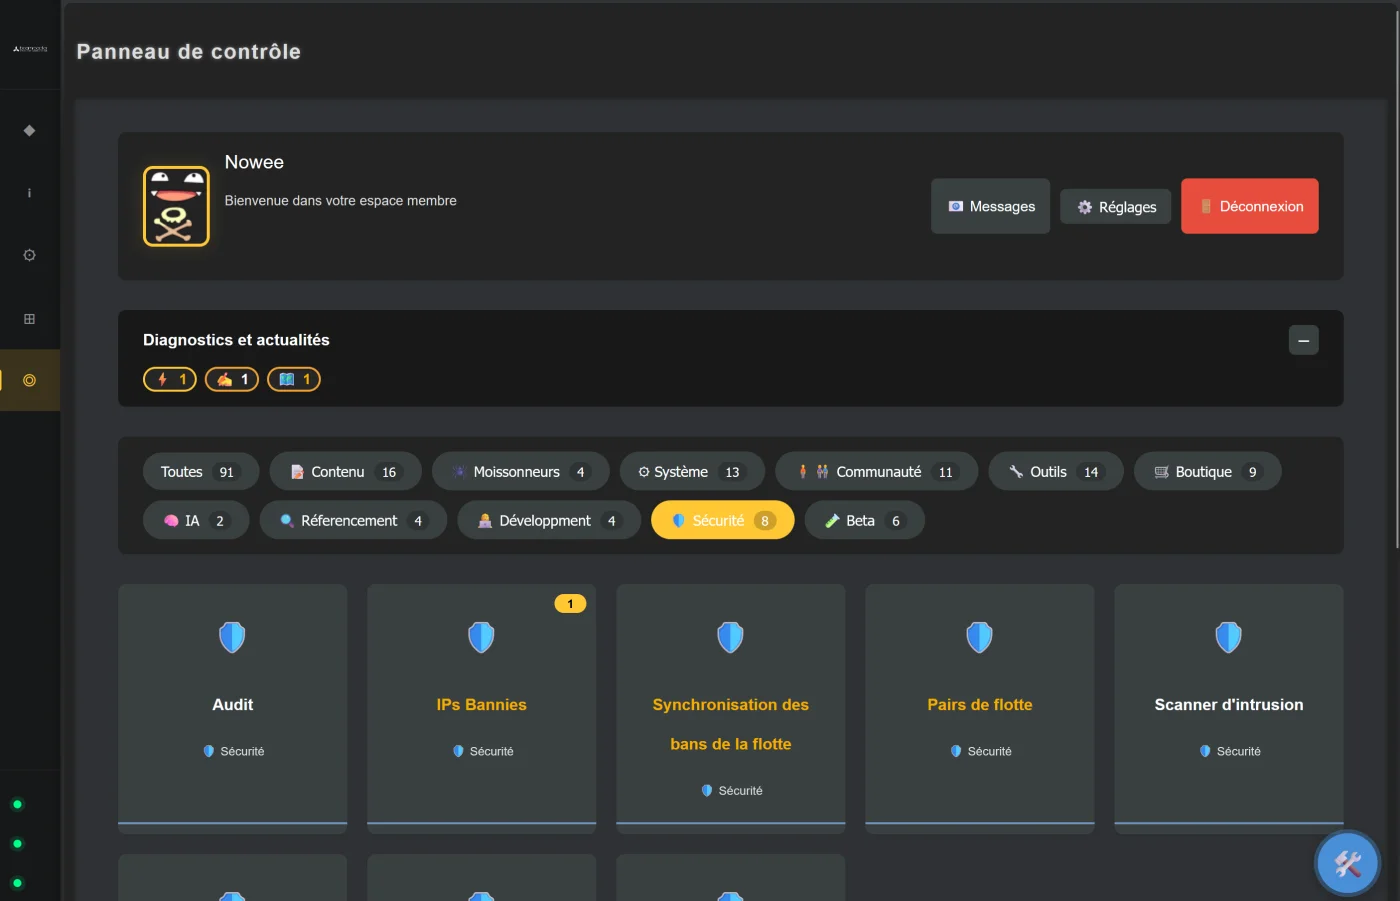Filter by Système category
Image resolution: width=1400 pixels, height=901 pixels.
[x=692, y=472]
